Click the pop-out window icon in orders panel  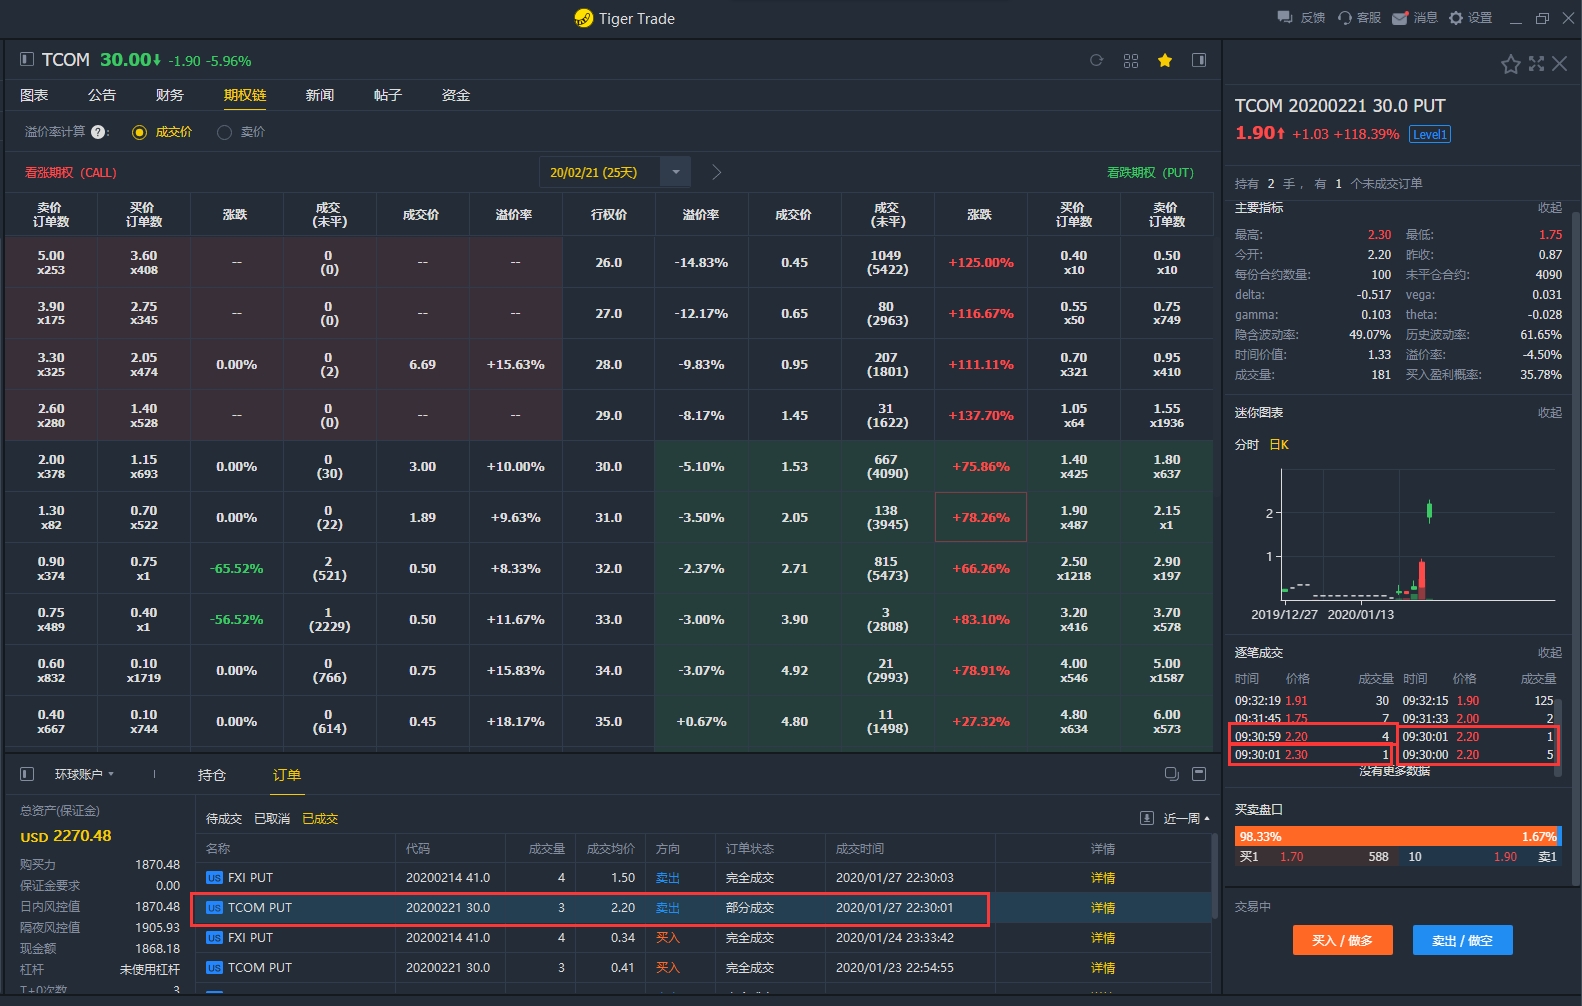click(1172, 774)
